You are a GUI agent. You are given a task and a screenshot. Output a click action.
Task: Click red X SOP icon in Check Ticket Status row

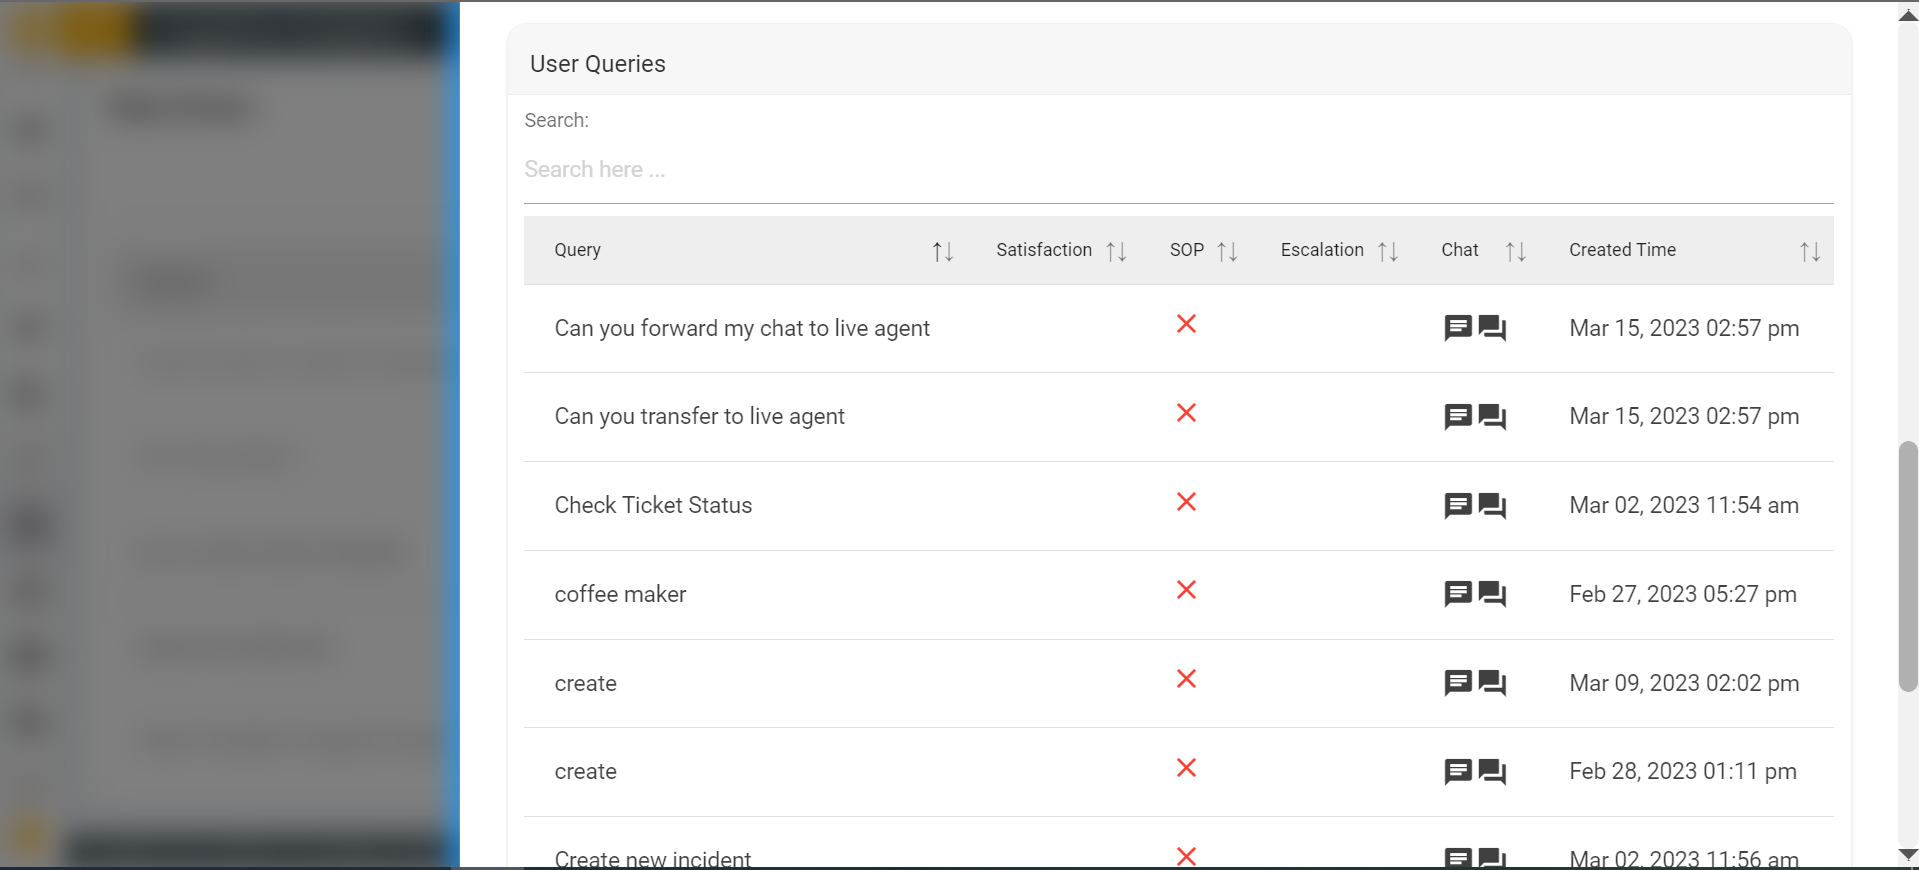(x=1186, y=502)
